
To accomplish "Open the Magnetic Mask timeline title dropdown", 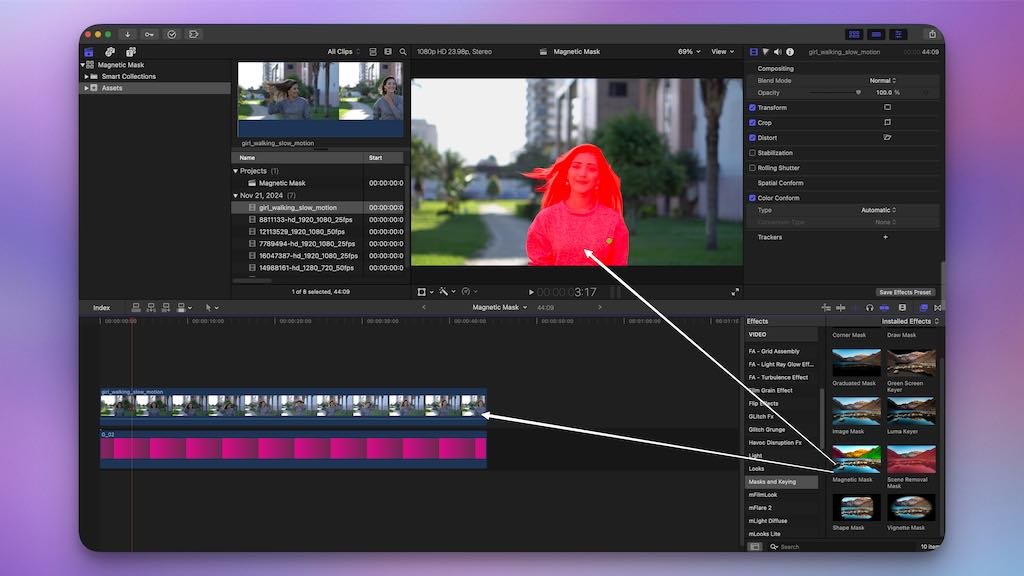I will tap(500, 308).
